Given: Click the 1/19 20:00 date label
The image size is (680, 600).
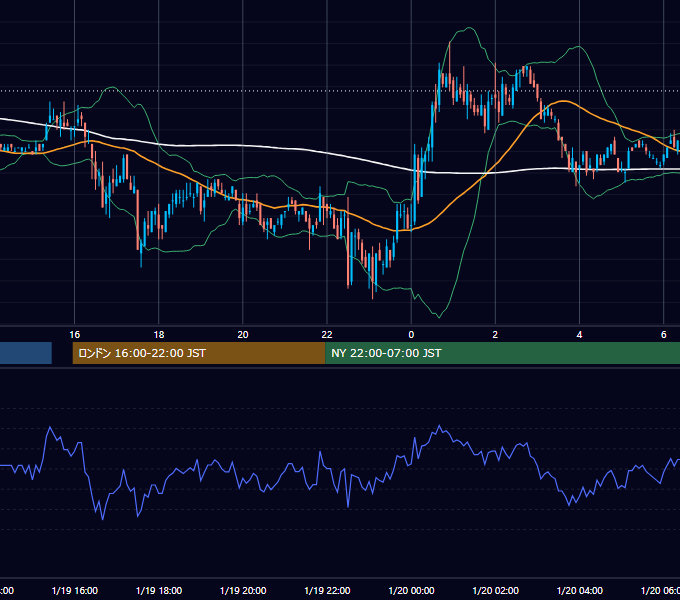Looking at the screenshot, I should tap(243, 590).
